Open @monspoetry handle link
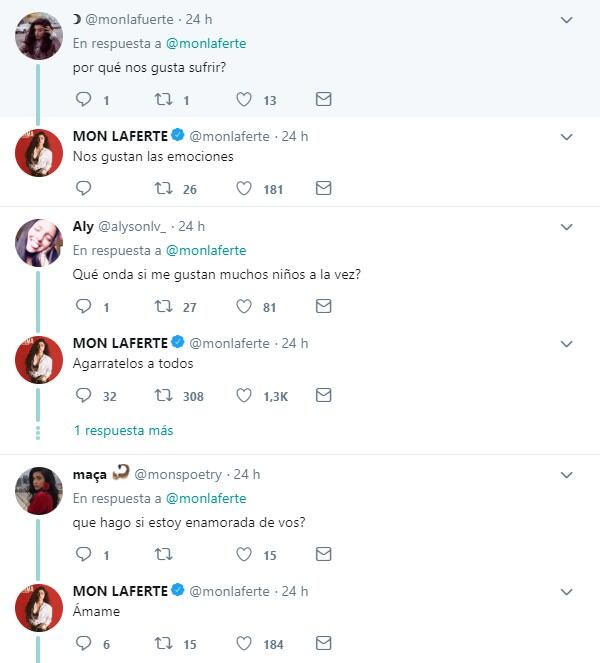Image resolution: width=600 pixels, height=663 pixels. click(x=178, y=474)
